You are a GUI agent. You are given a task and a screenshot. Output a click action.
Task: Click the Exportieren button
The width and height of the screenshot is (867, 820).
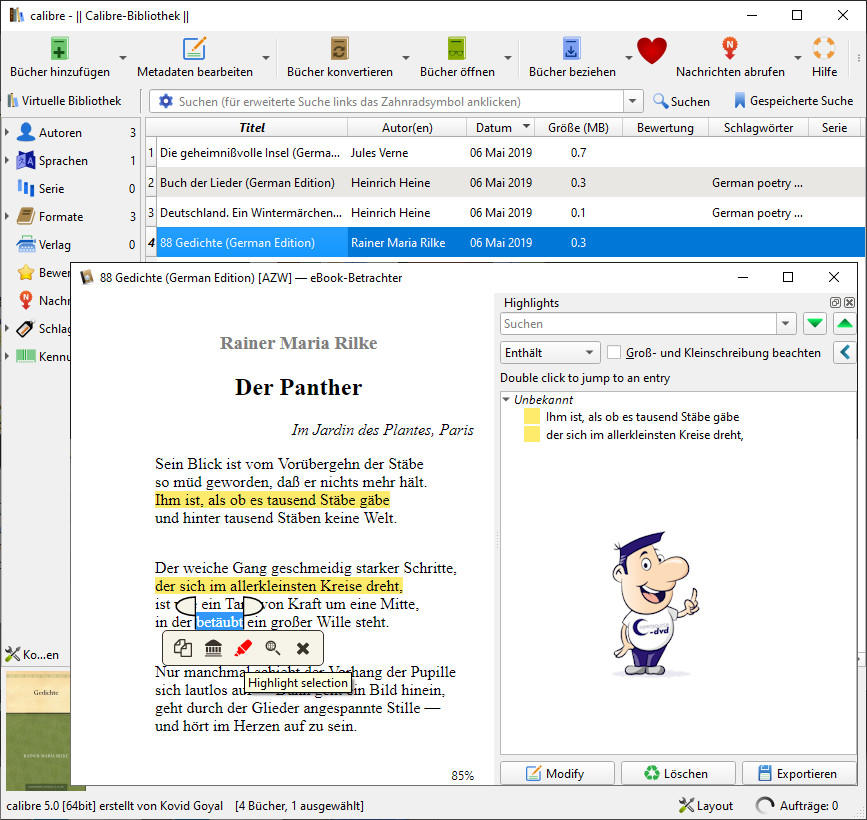pos(798,773)
